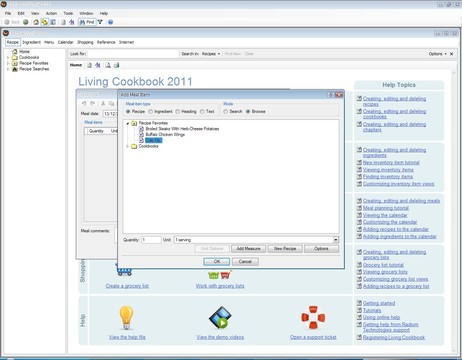Click the red support ticket lifesaver icon
462x360 pixels.
313,317
